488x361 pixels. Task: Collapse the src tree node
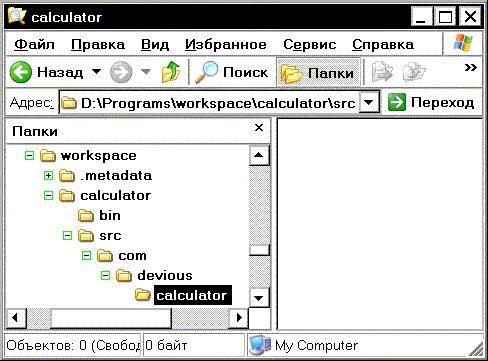click(67, 236)
